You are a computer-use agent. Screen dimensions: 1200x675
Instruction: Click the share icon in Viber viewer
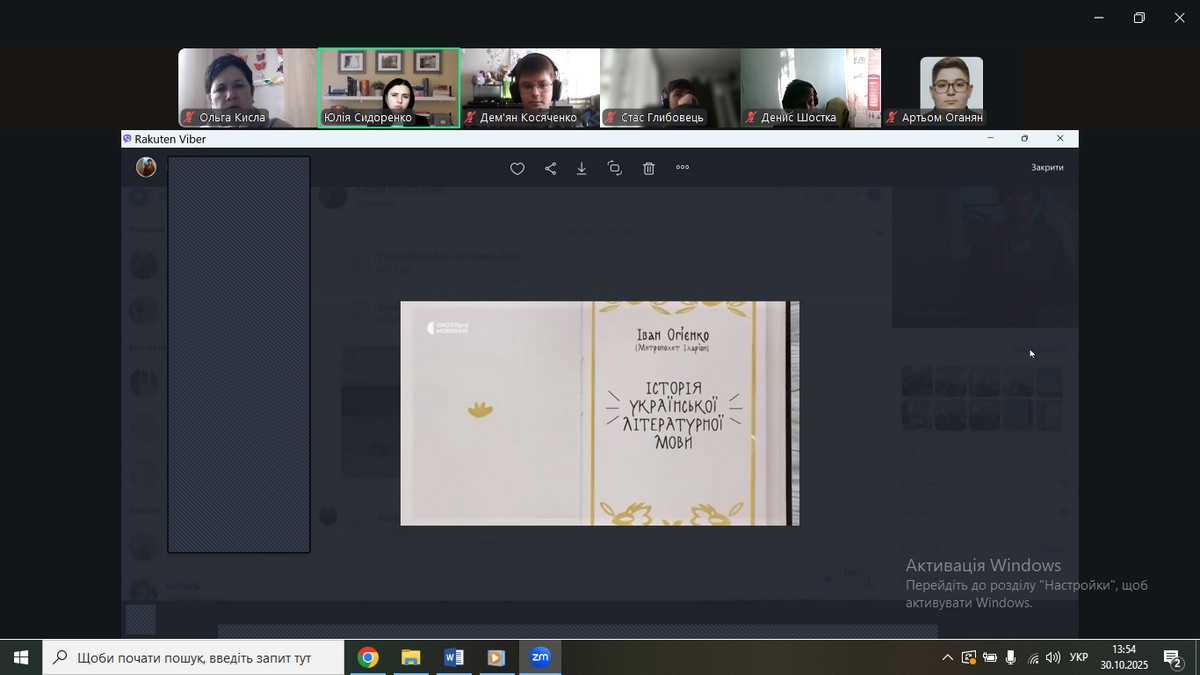tap(550, 169)
